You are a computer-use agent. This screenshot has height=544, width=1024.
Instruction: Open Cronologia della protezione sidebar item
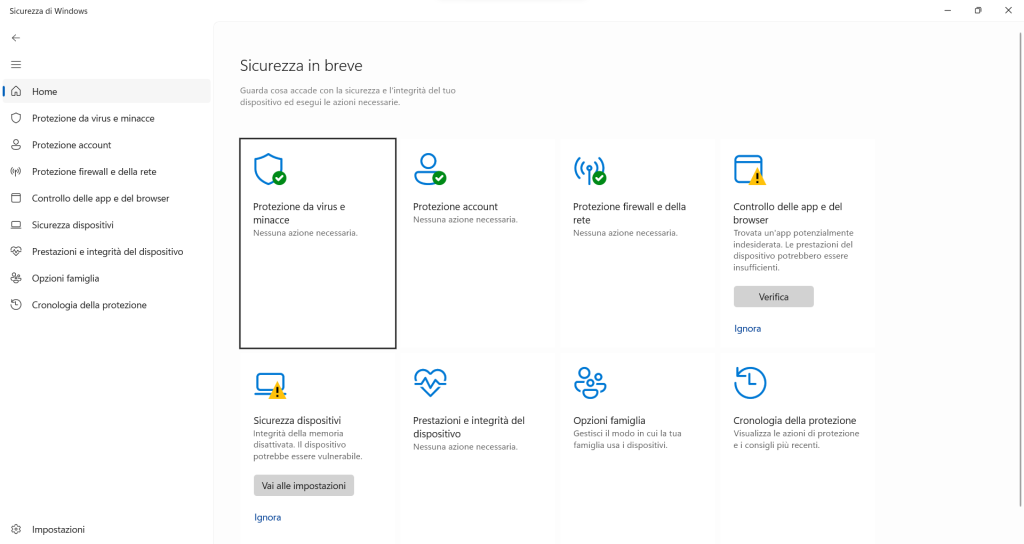(x=107, y=305)
